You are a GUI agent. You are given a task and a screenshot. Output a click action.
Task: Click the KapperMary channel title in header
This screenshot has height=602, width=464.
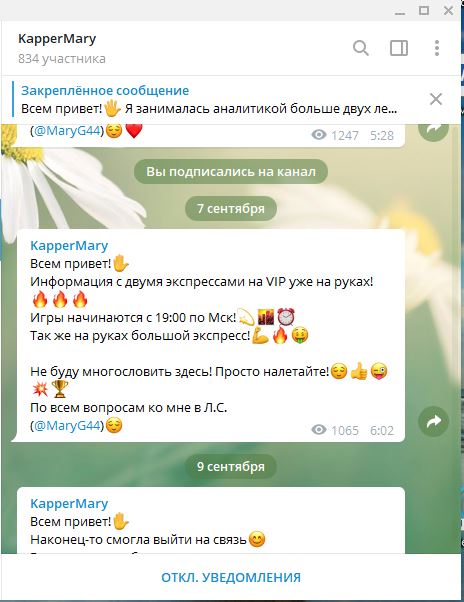pyautogui.click(x=57, y=39)
